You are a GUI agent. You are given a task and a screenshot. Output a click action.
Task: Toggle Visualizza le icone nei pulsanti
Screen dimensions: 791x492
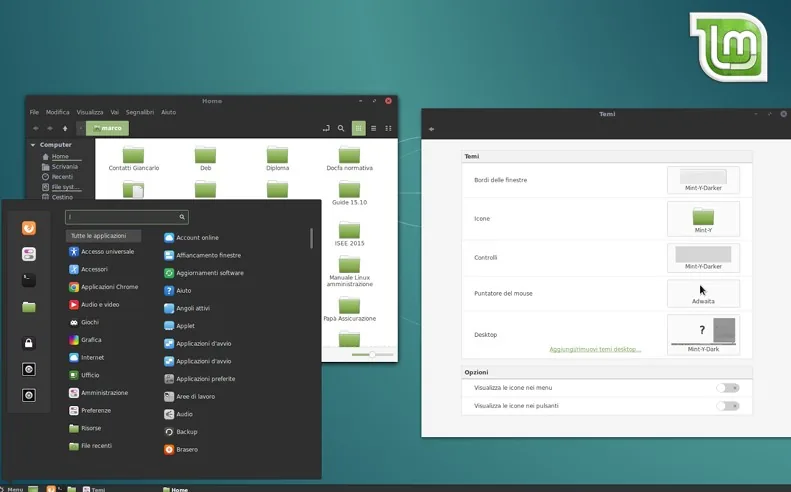click(727, 406)
